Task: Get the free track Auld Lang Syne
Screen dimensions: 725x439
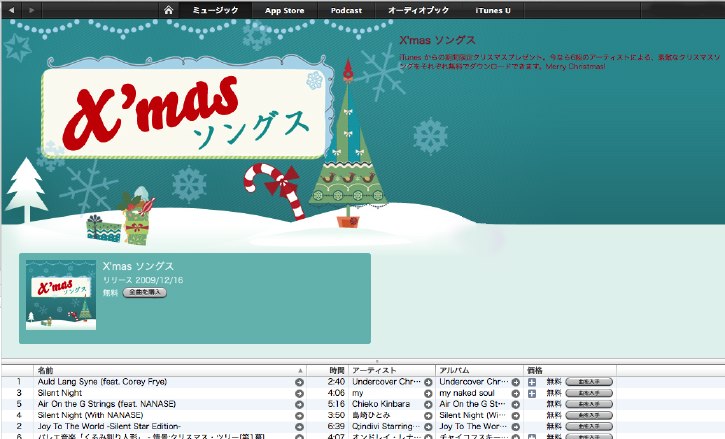Action: (589, 382)
